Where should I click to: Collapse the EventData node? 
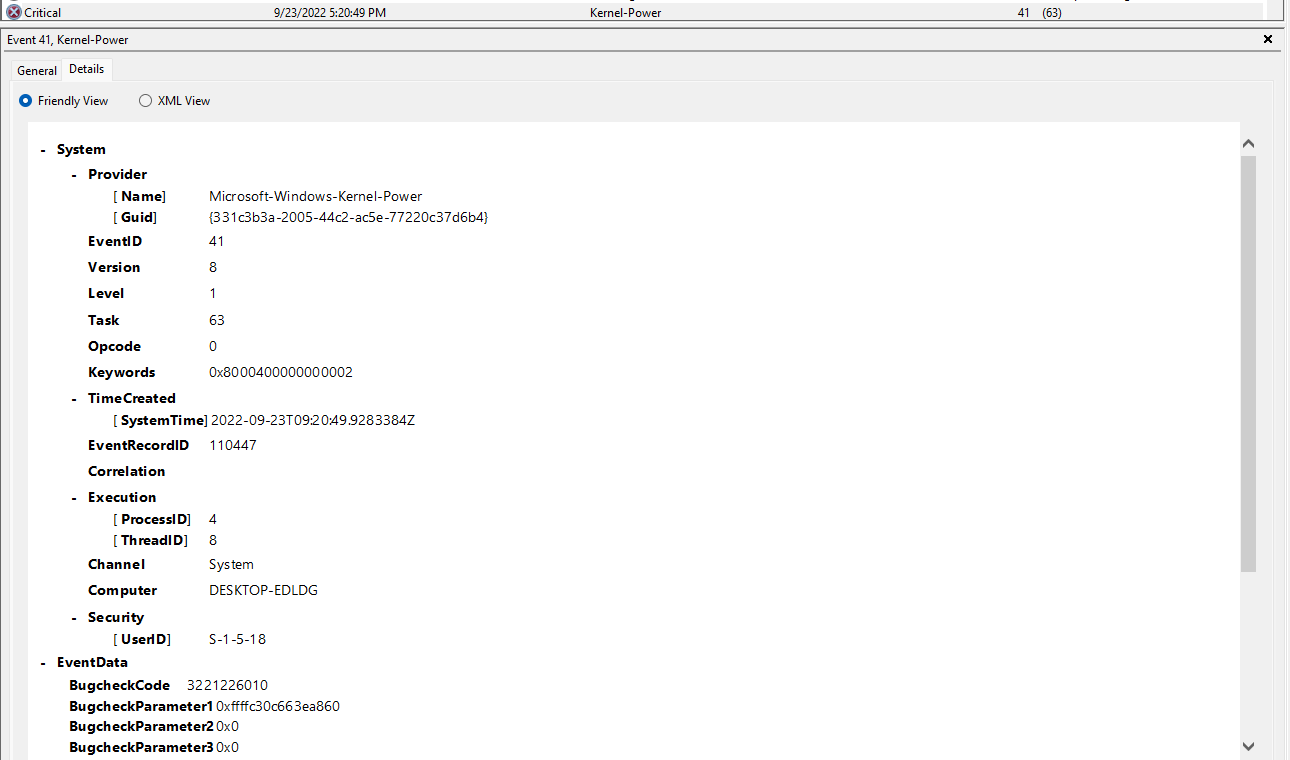43,663
